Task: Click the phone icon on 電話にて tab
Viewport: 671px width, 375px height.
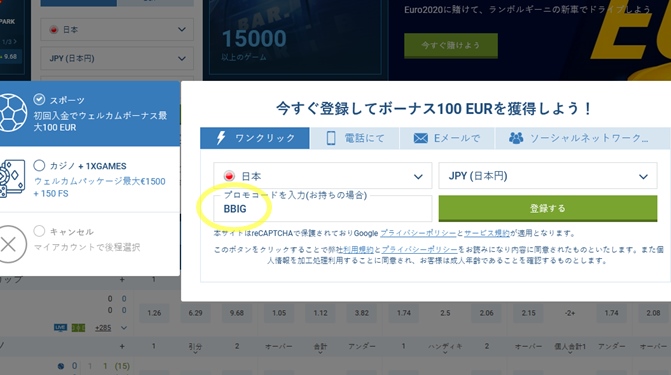Action: [331, 138]
